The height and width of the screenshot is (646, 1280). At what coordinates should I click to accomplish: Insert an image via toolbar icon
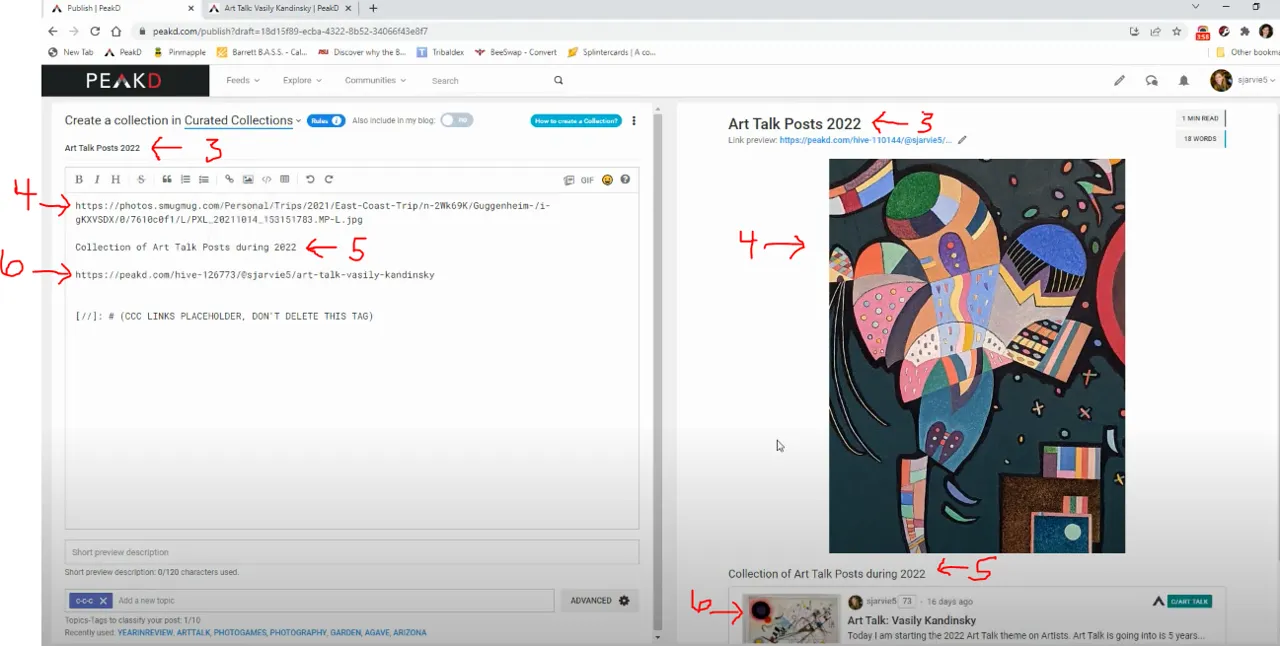pos(248,180)
